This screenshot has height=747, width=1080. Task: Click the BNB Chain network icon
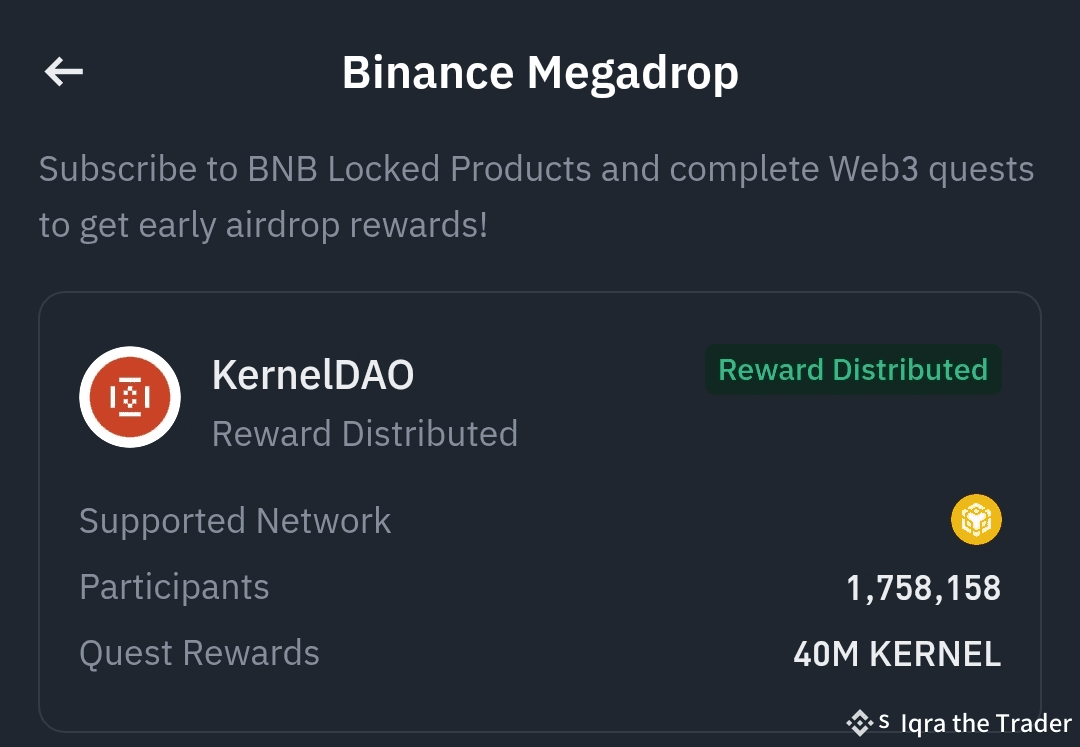[975, 520]
